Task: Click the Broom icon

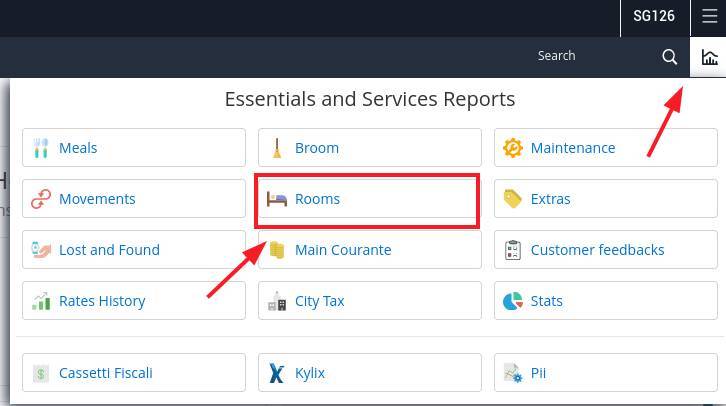Action: pos(277,148)
